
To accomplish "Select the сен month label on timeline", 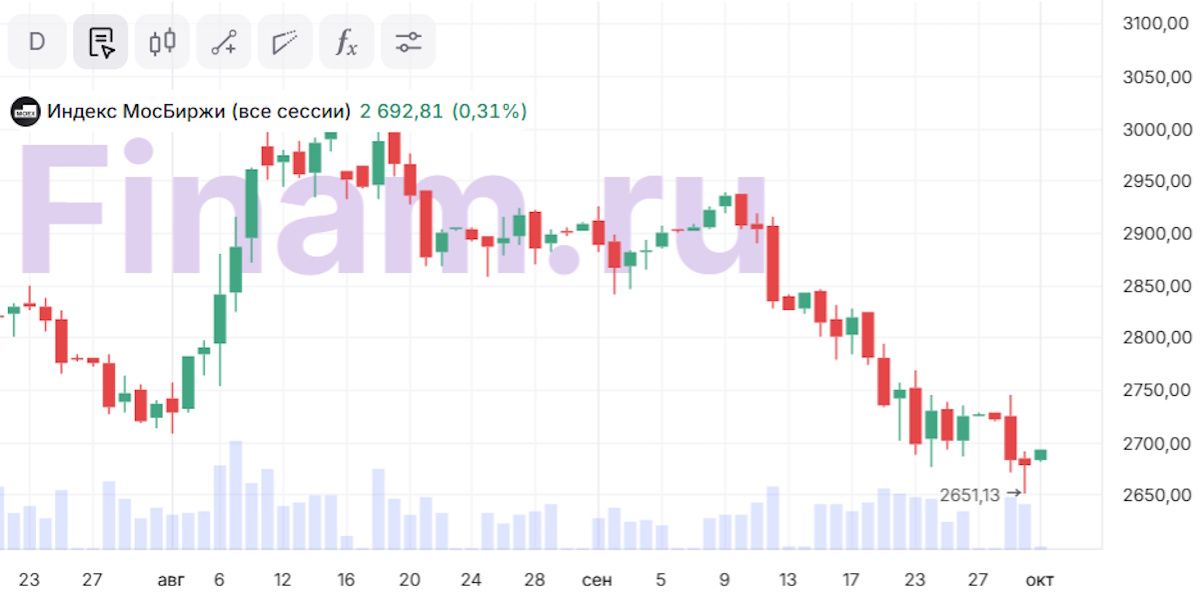I will pyautogui.click(x=597, y=580).
